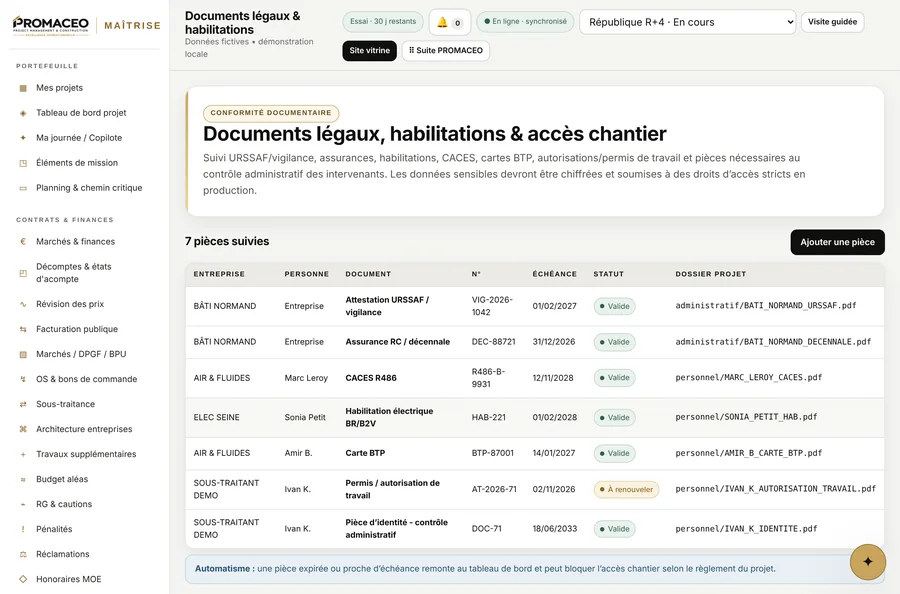Click the Planning & chemin critique icon
900x594 pixels.
[x=23, y=188]
